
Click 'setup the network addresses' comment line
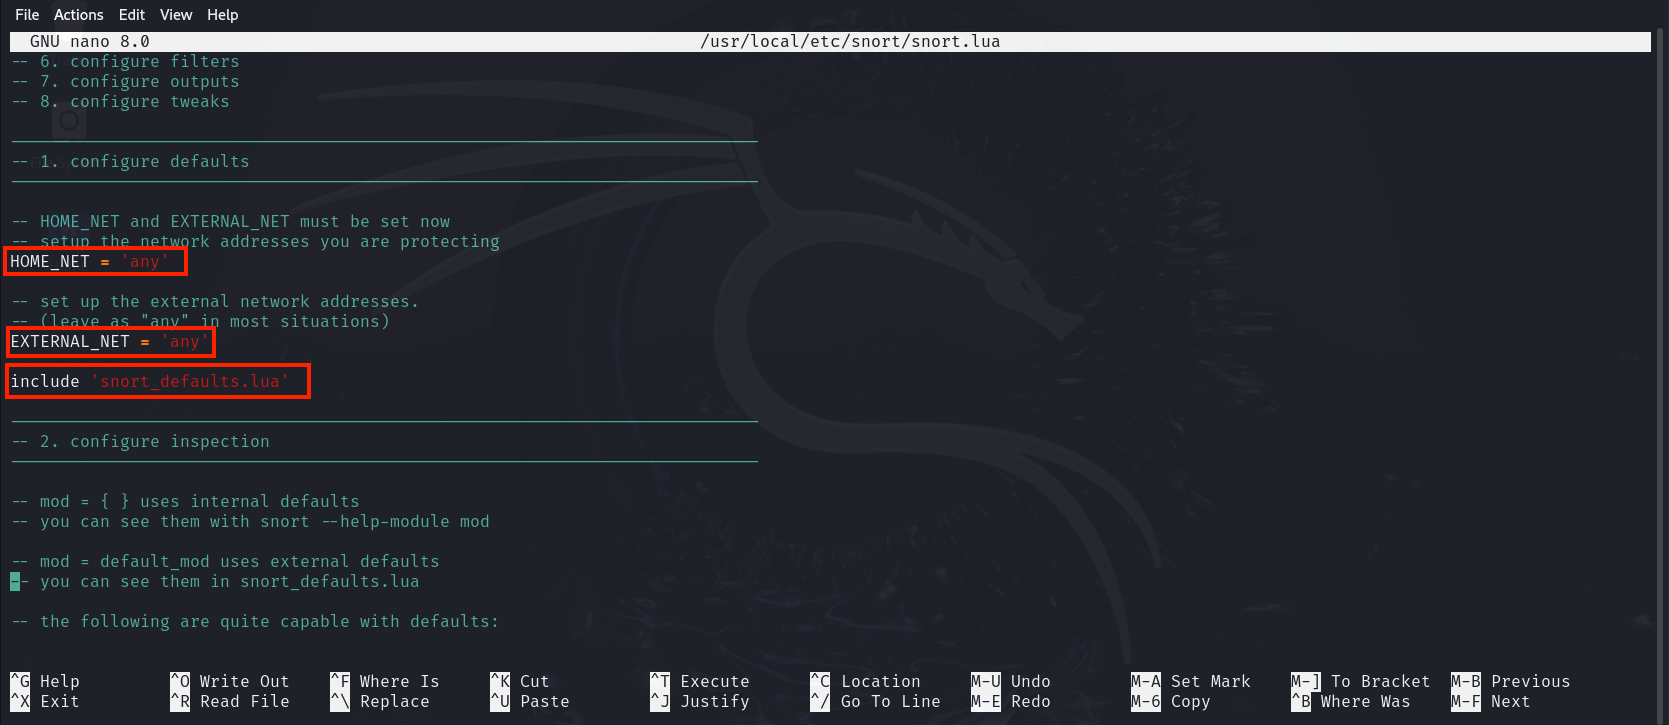(255, 241)
